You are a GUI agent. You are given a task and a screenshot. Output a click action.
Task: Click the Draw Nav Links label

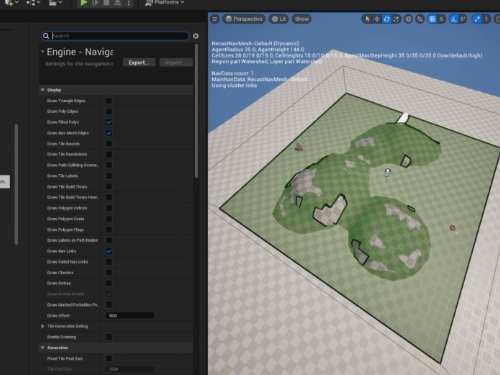pyautogui.click(x=62, y=251)
